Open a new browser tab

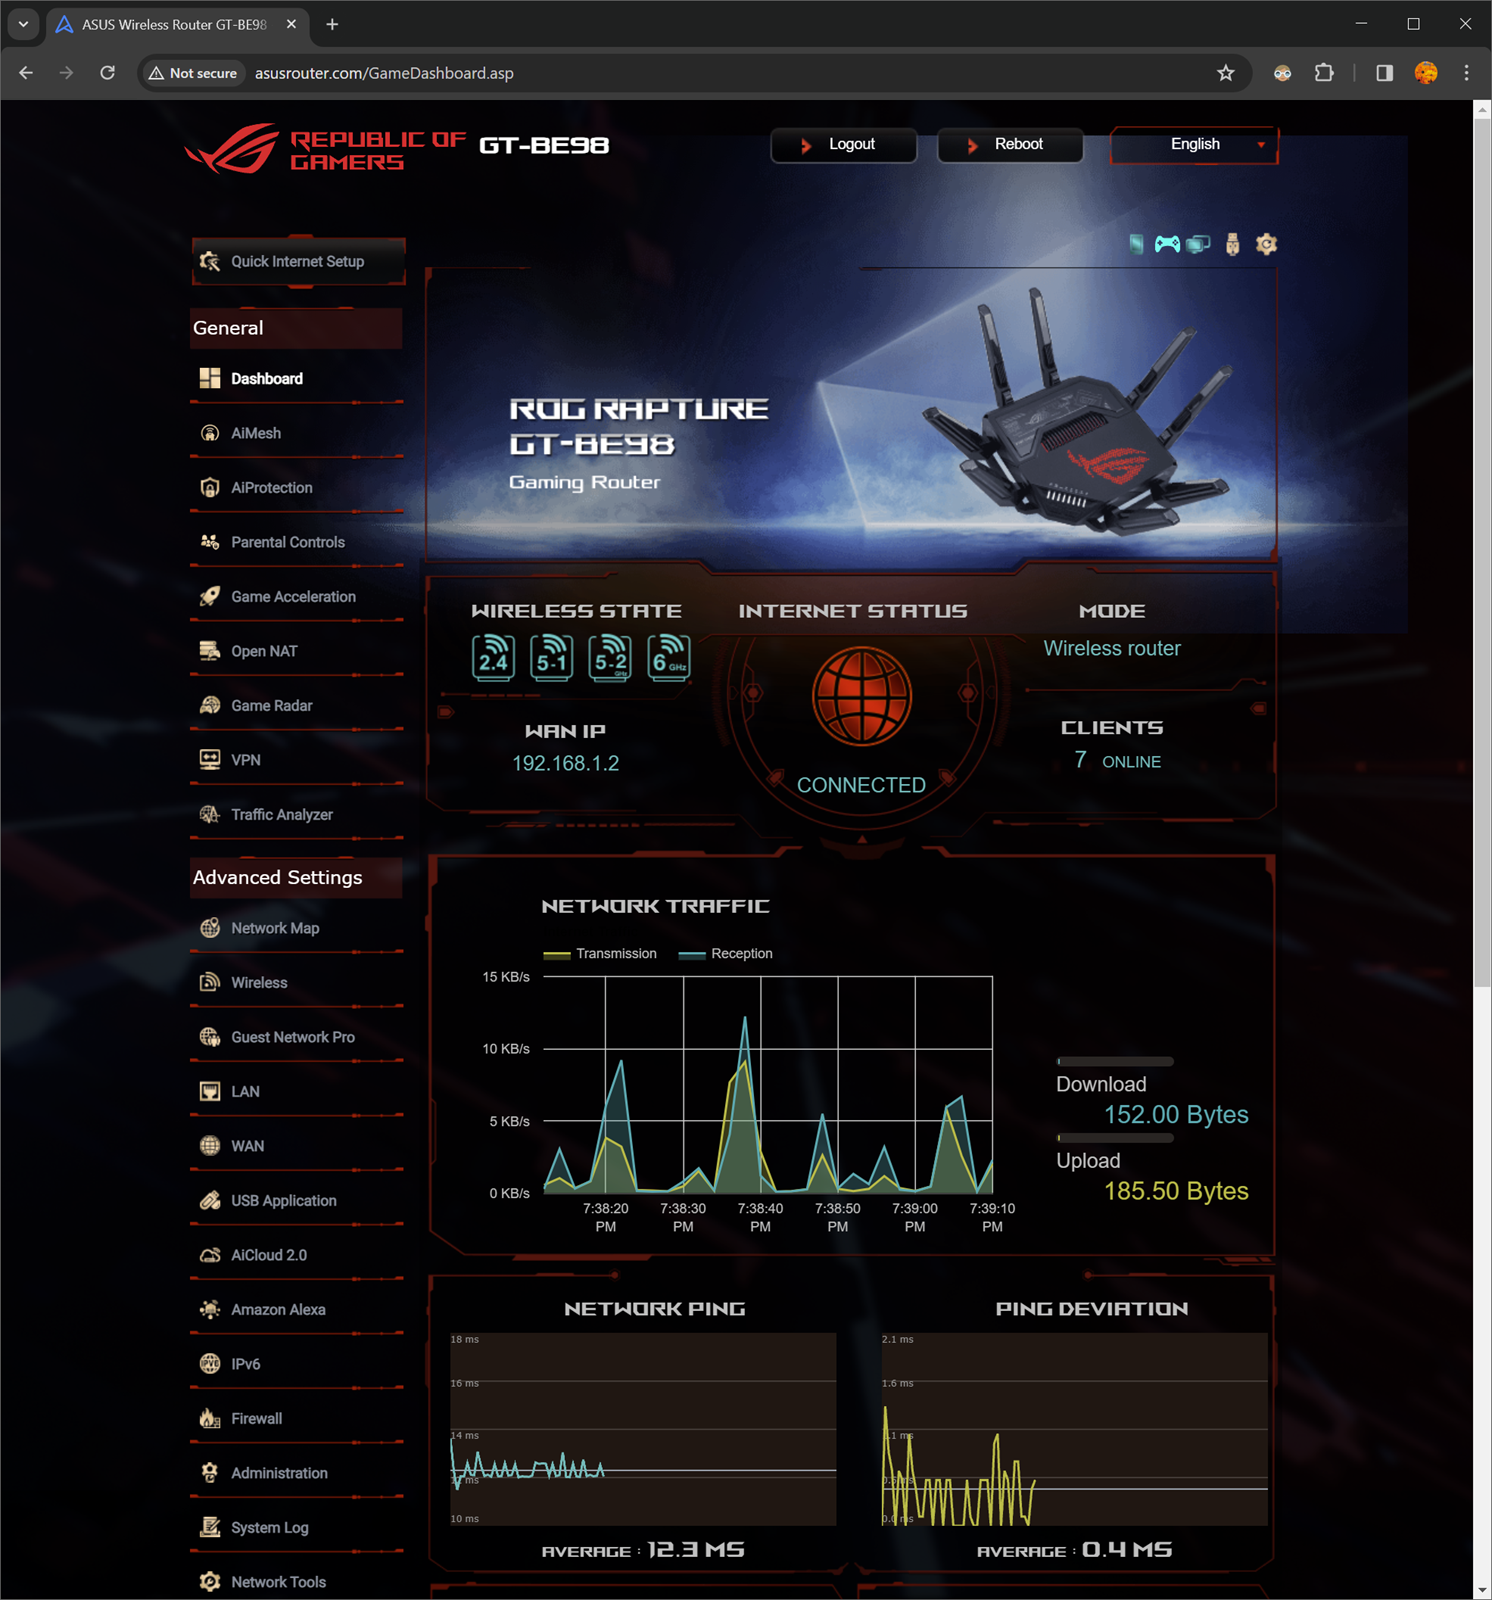point(332,24)
